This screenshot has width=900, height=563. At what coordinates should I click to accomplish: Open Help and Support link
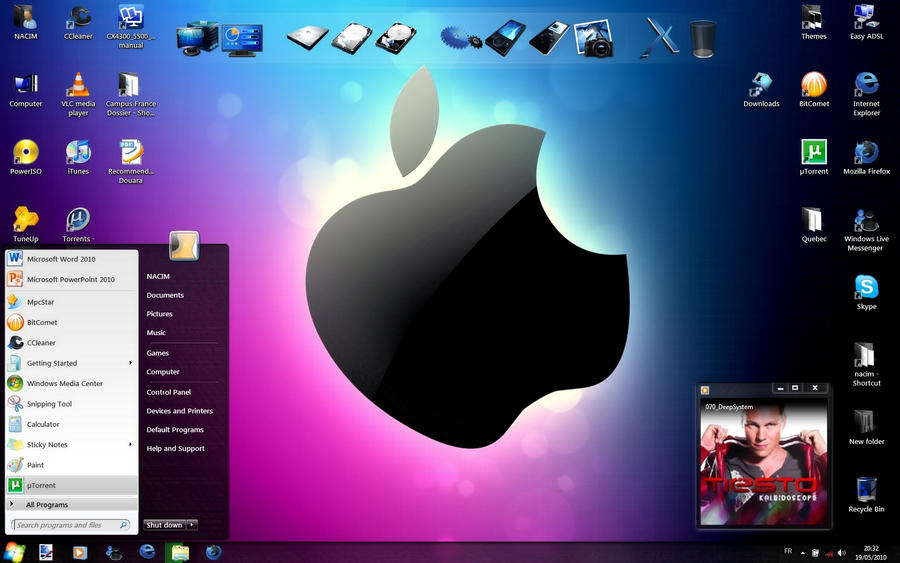pyautogui.click(x=176, y=448)
